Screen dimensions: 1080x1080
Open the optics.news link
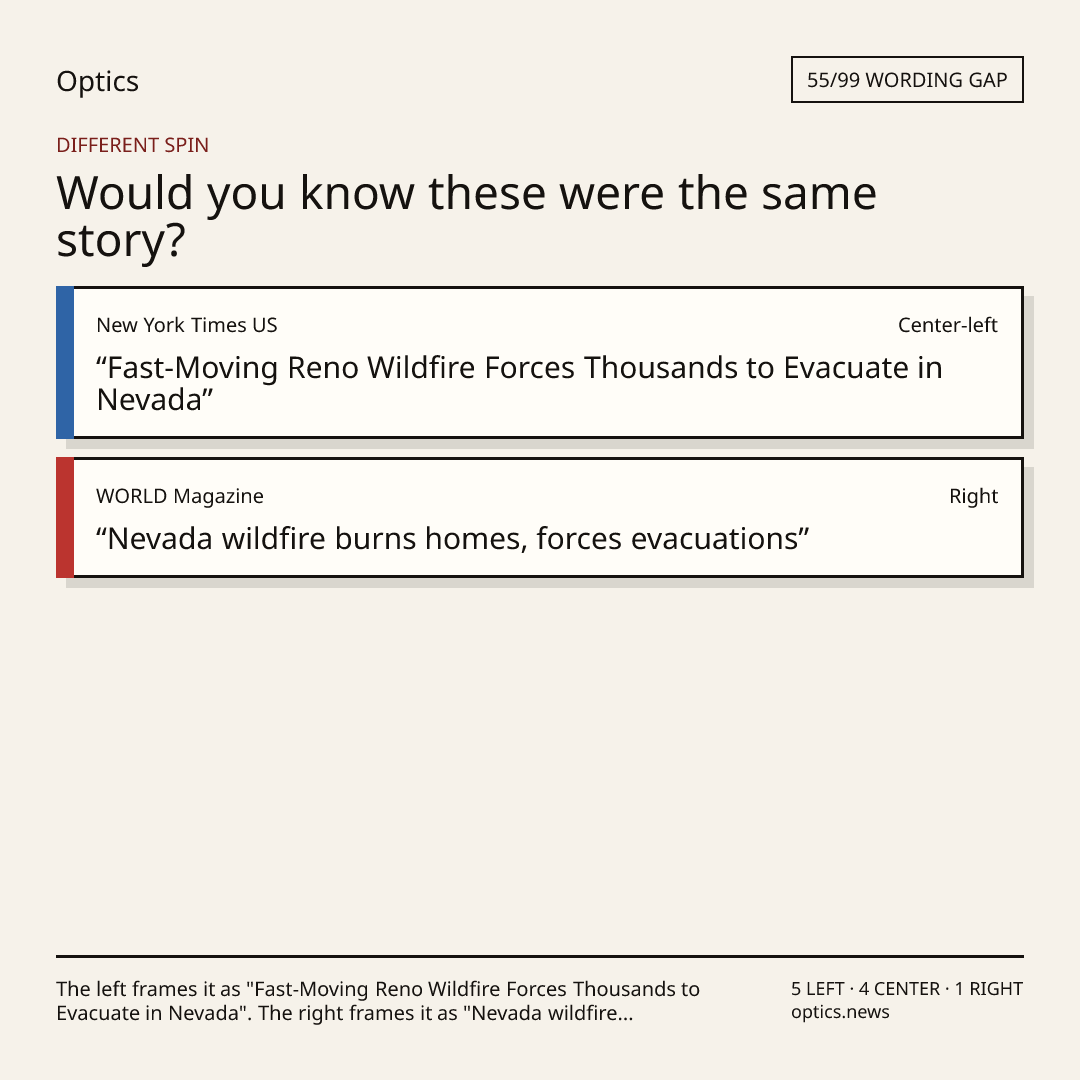pos(840,1012)
